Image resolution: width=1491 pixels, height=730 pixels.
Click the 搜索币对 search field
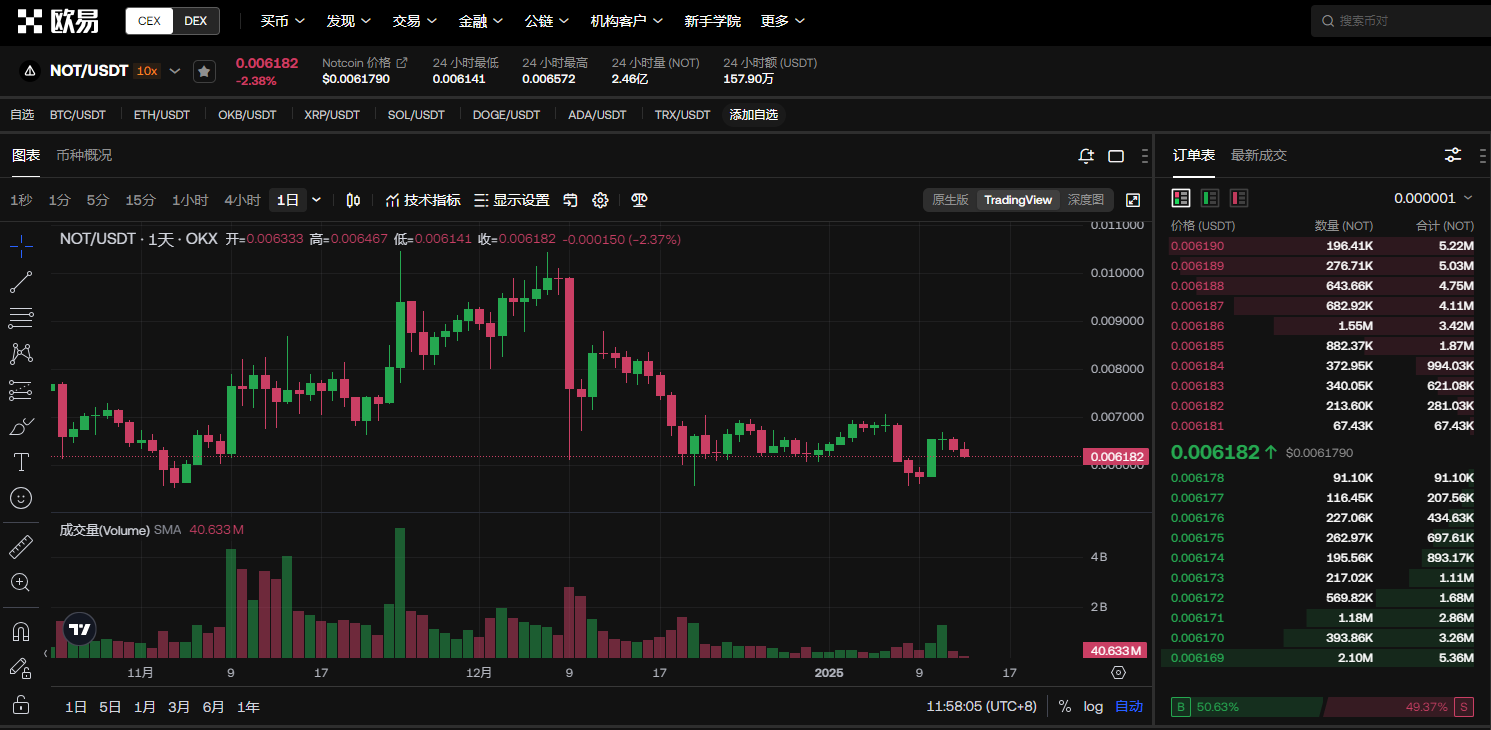1400,21
